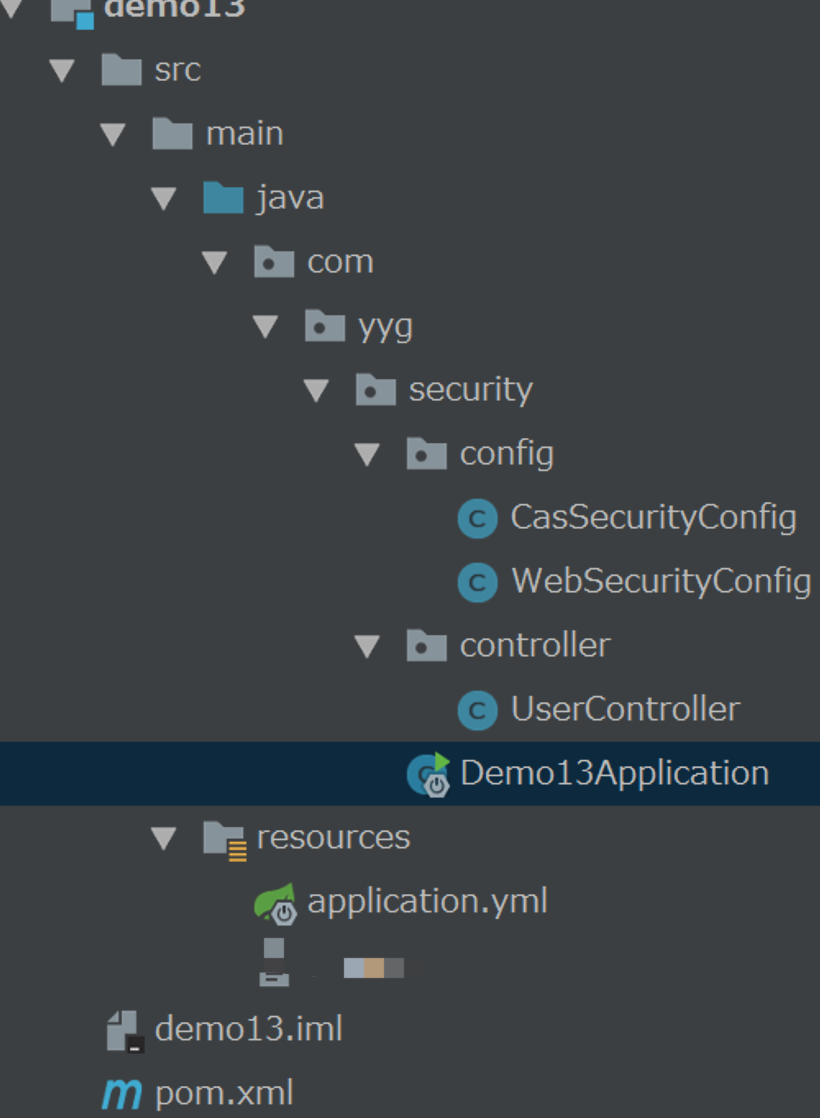
Task: Collapse the main folder
Action: point(113,134)
